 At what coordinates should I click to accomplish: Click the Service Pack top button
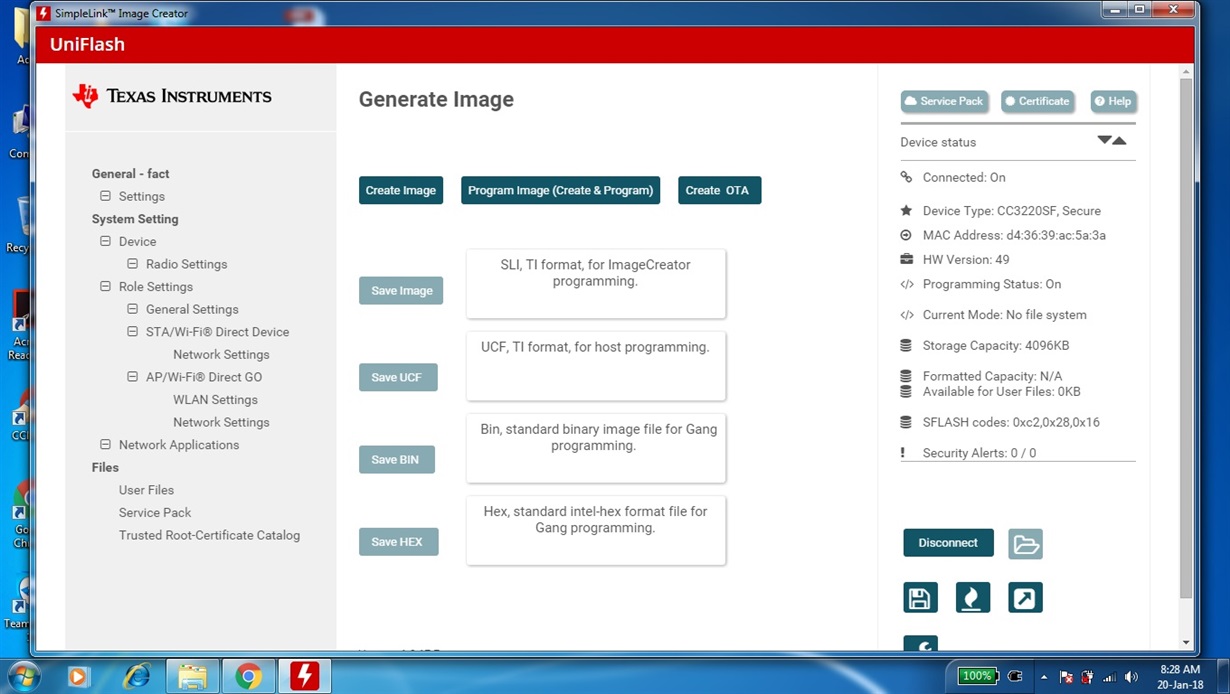945,101
